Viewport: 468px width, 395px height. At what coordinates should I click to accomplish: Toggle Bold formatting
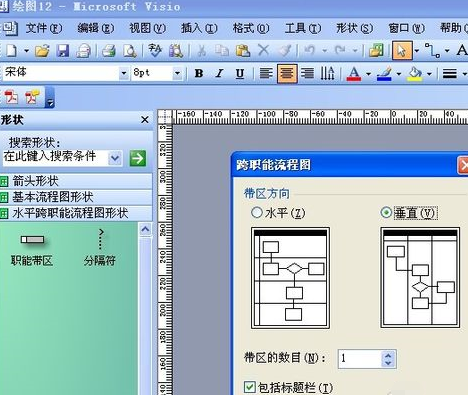[x=199, y=73]
